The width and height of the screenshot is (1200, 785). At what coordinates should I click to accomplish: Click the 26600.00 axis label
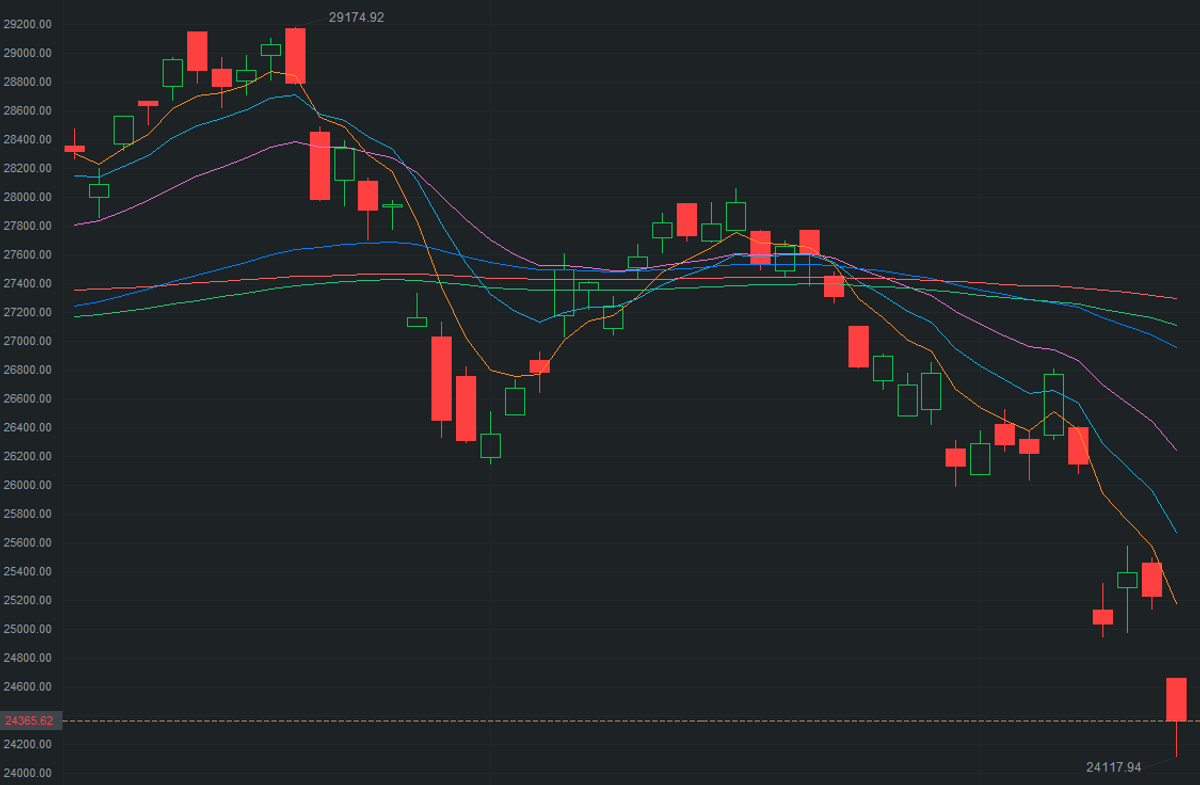pos(28,399)
